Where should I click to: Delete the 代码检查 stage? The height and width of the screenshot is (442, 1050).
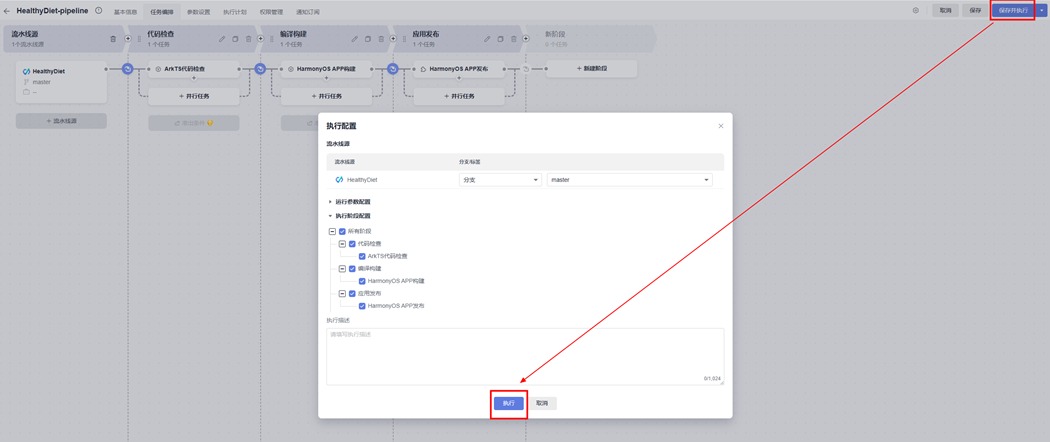tap(248, 39)
